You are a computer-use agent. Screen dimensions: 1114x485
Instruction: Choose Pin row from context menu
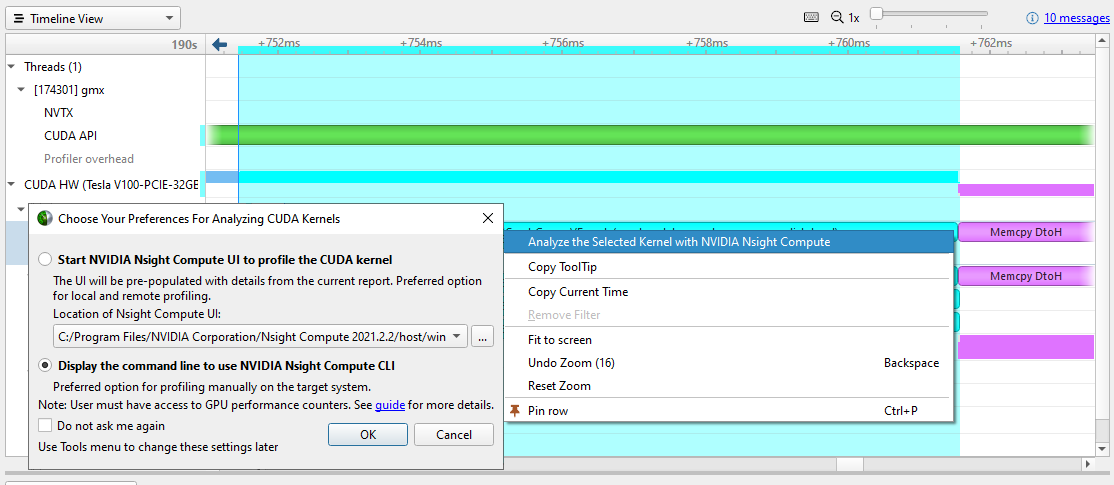728,410
